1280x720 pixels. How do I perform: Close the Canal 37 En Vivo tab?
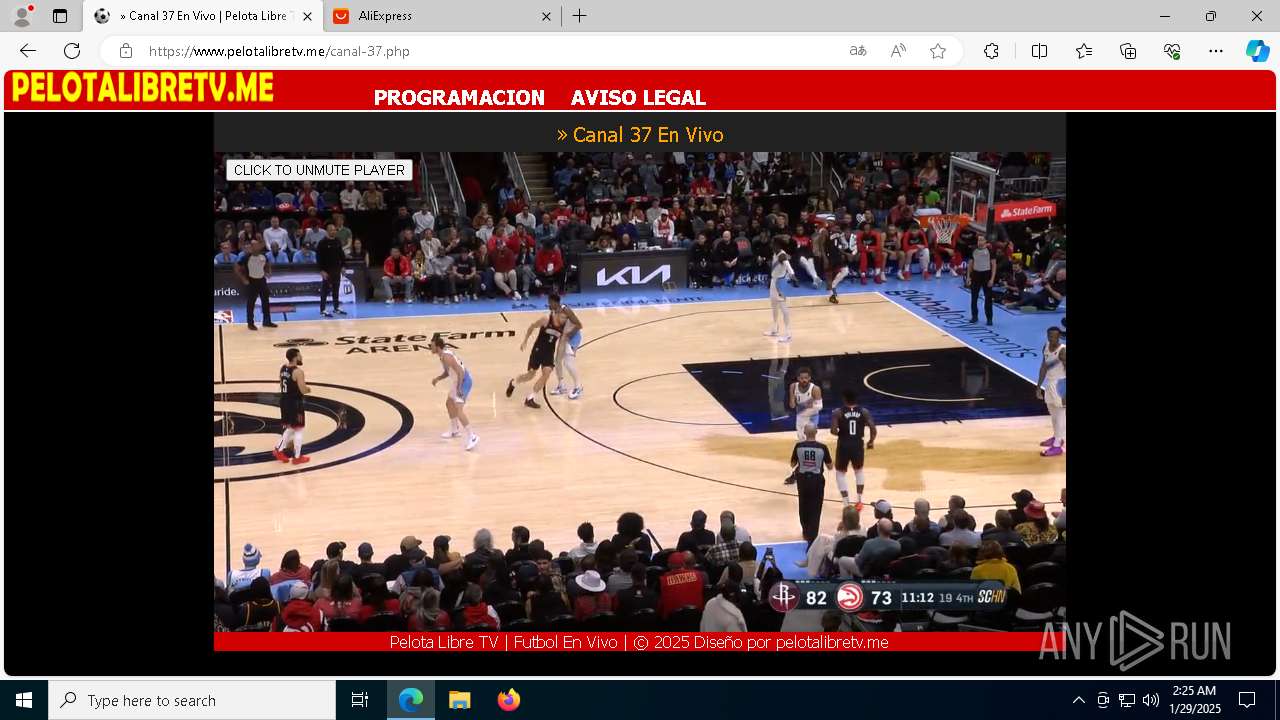(x=307, y=16)
